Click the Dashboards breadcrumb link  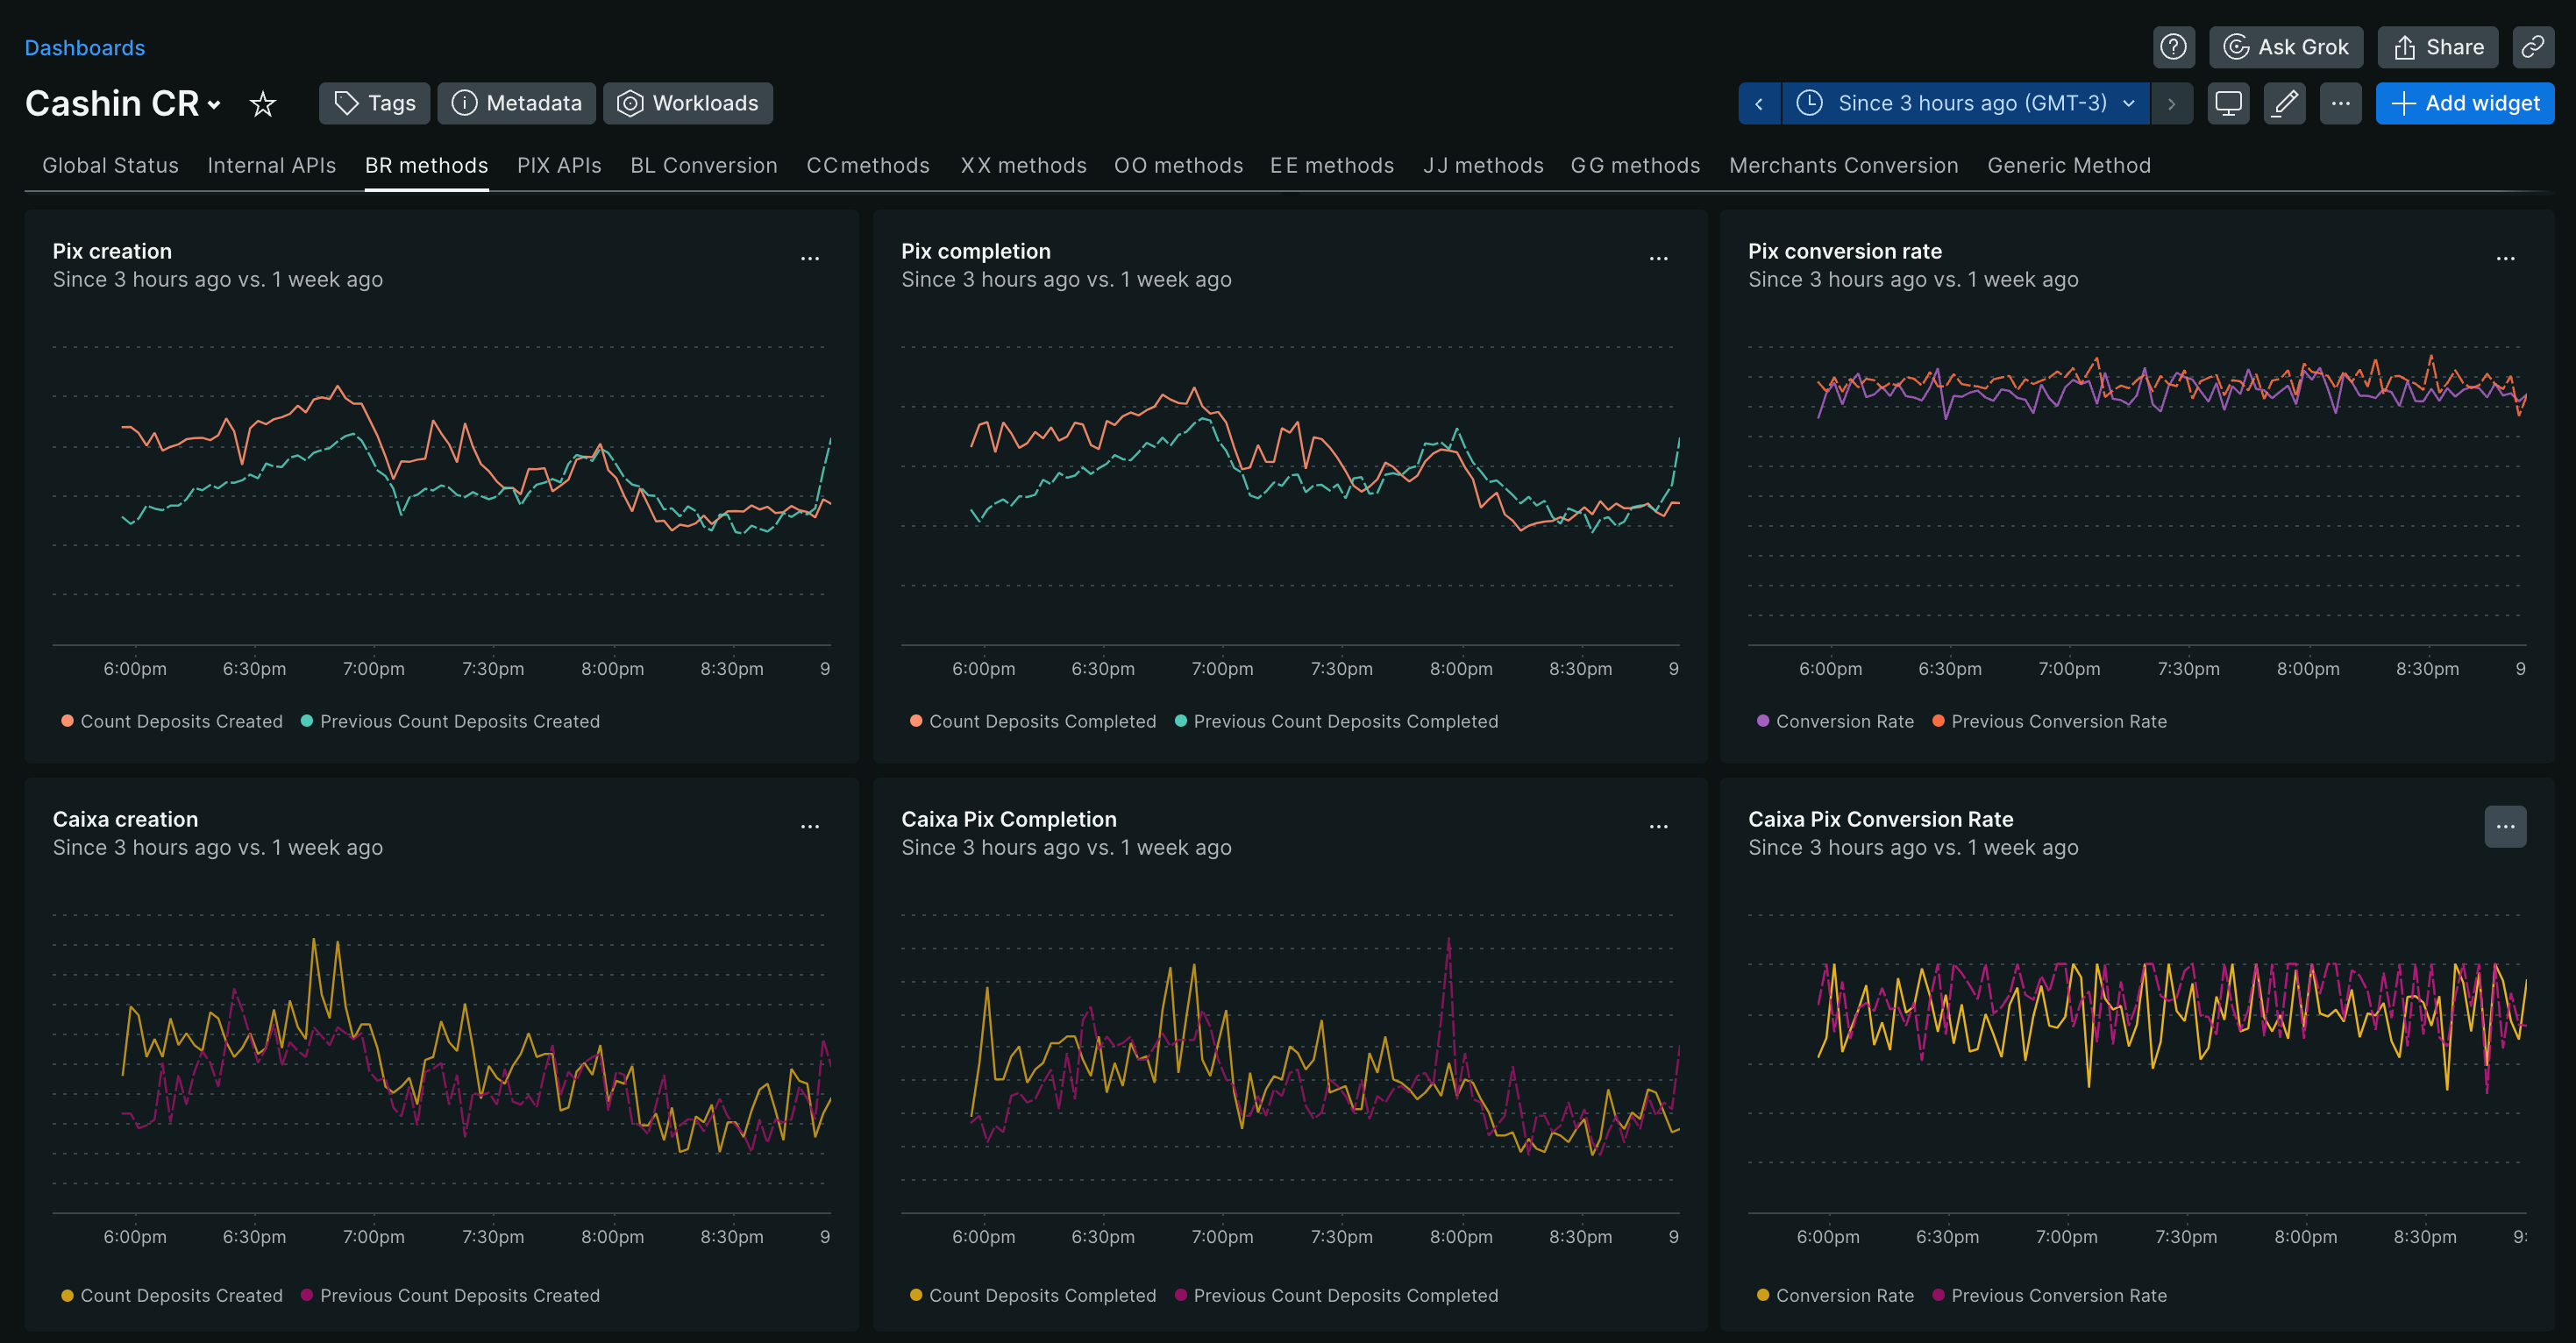tap(83, 46)
